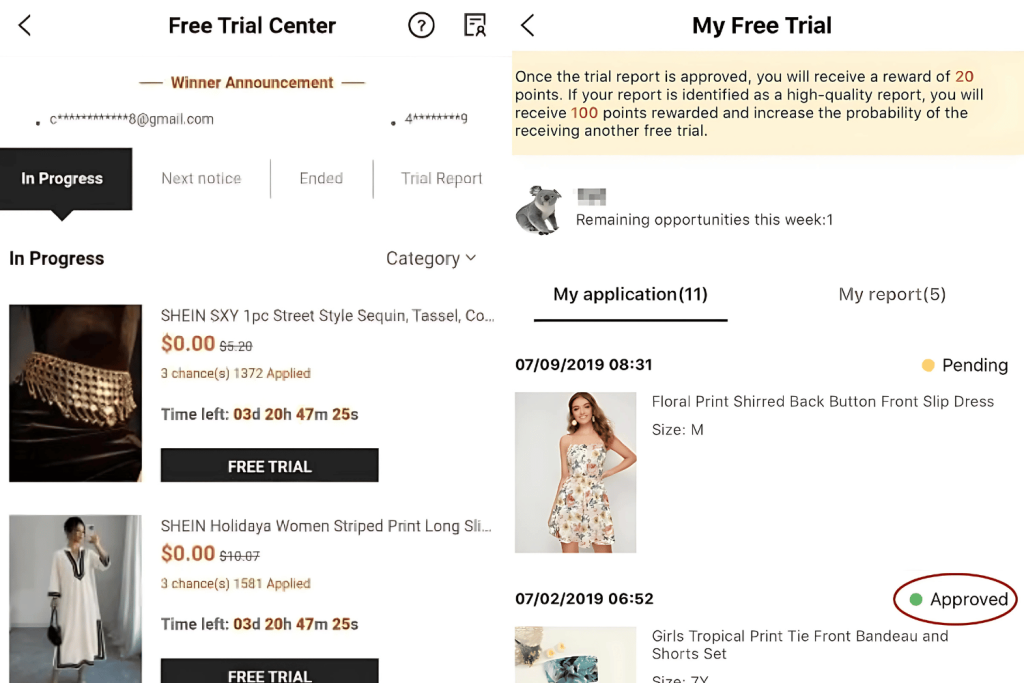Switch to My application(11) tab
The width and height of the screenshot is (1024, 683).
pyautogui.click(x=630, y=294)
